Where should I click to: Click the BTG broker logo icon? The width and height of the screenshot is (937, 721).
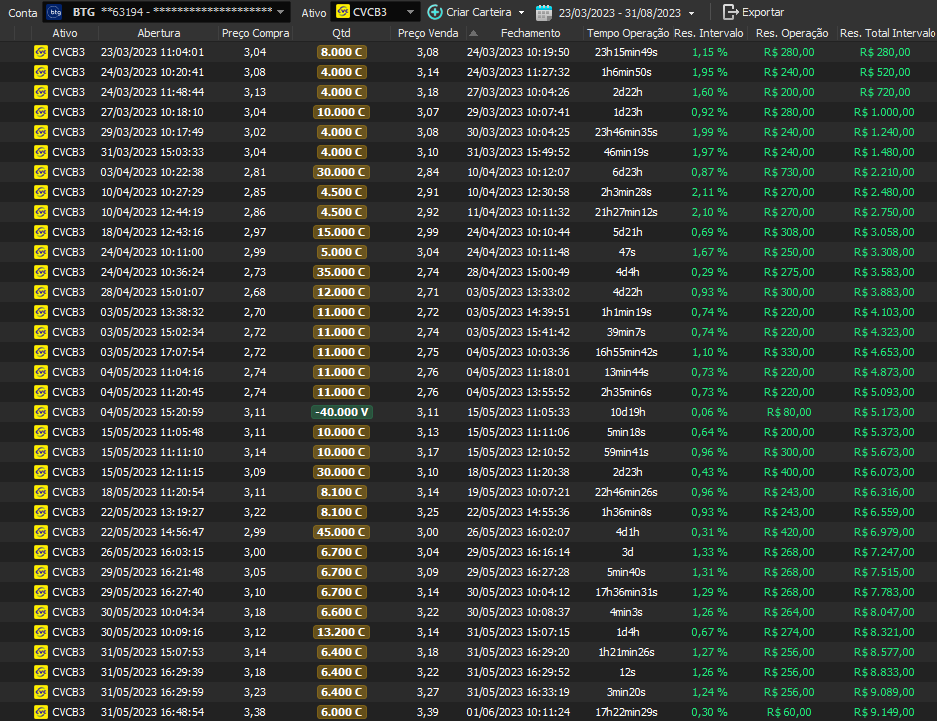point(55,12)
